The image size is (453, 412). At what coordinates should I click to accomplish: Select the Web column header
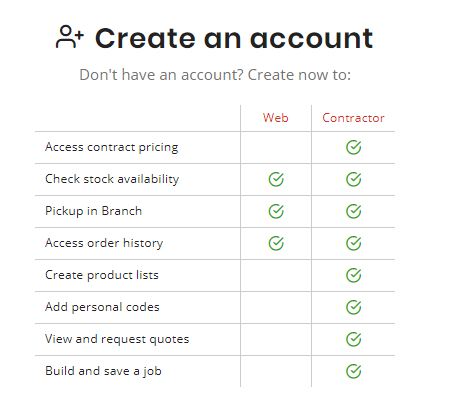[275, 118]
